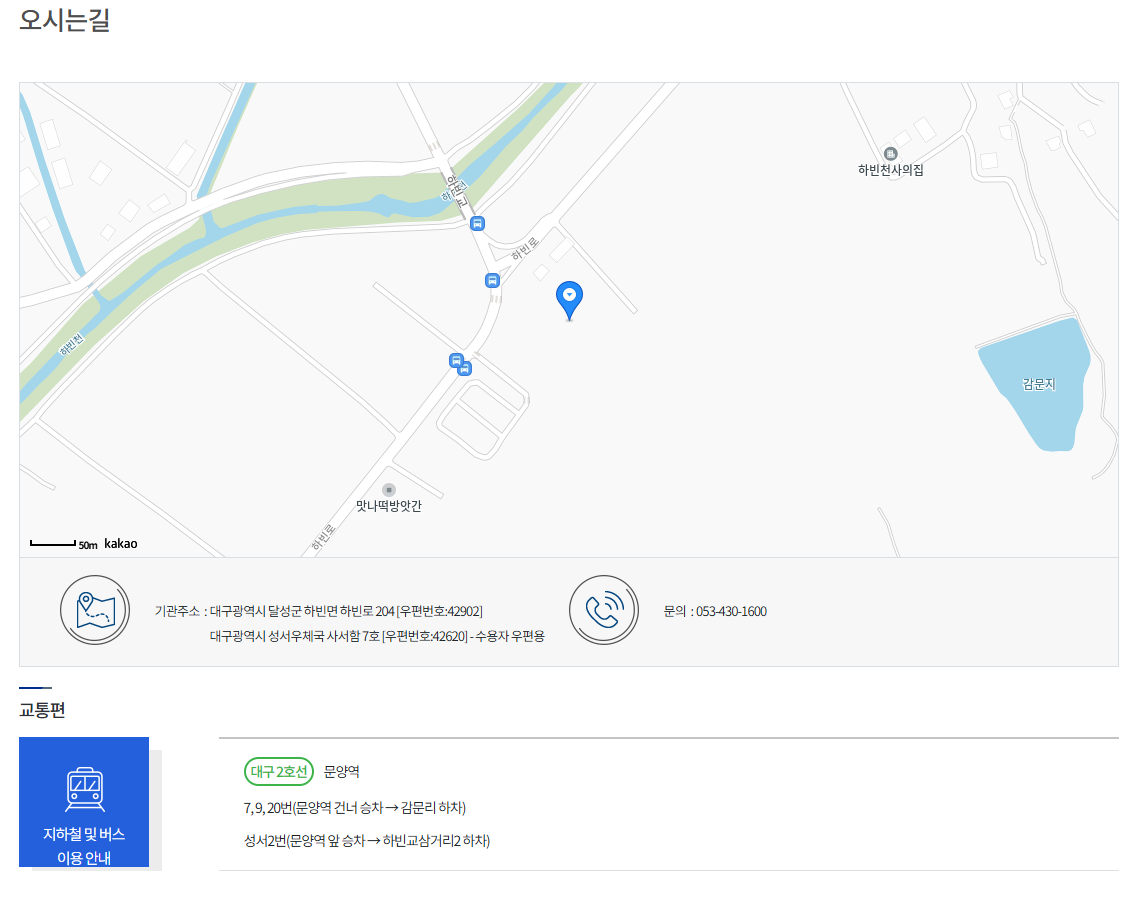The height and width of the screenshot is (908, 1145).
Task: Click the map address circle icon
Action: coord(95,610)
